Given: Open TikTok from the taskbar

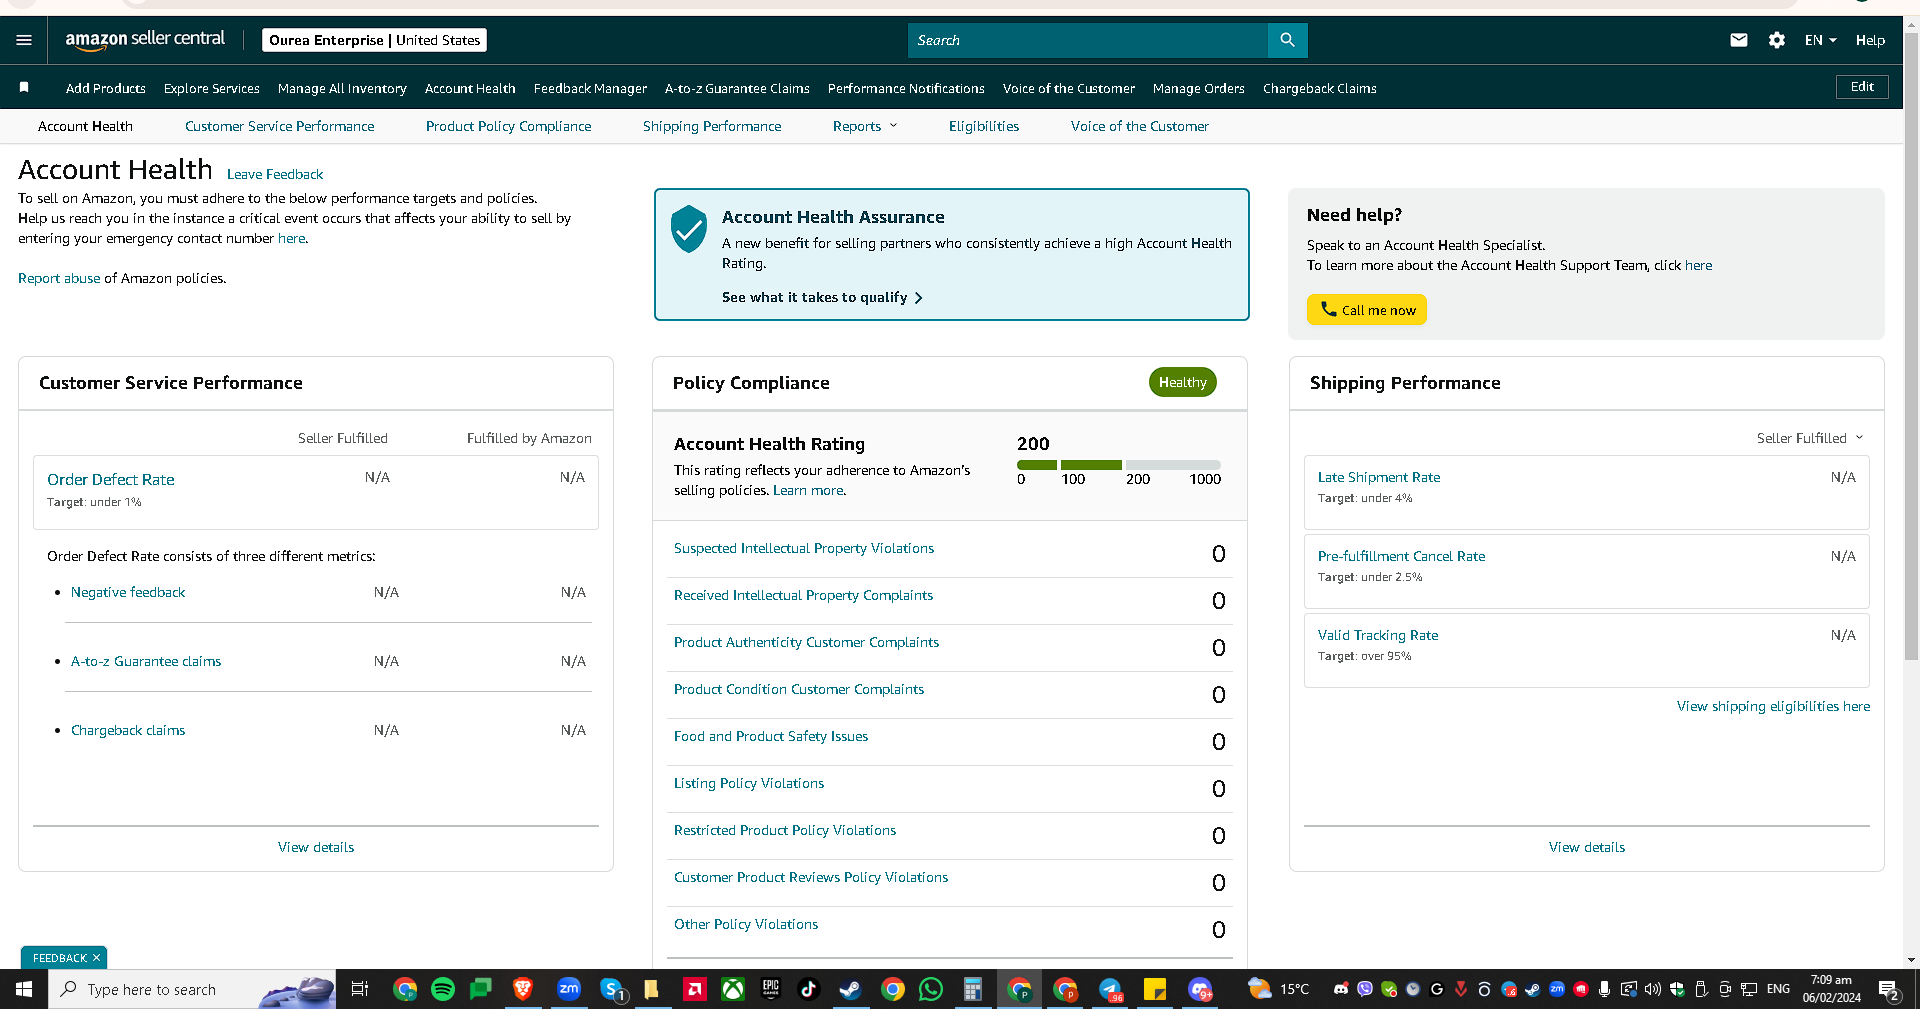Looking at the screenshot, I should point(809,989).
